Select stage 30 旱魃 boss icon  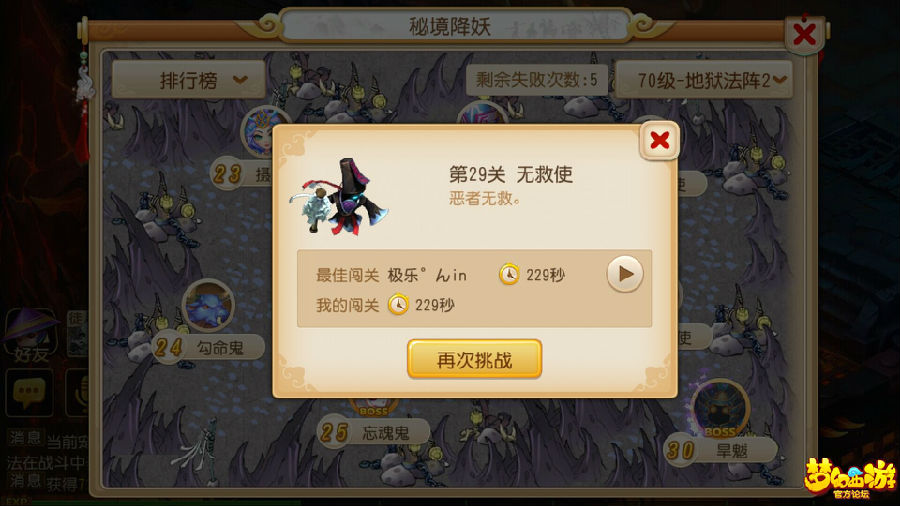pos(720,408)
